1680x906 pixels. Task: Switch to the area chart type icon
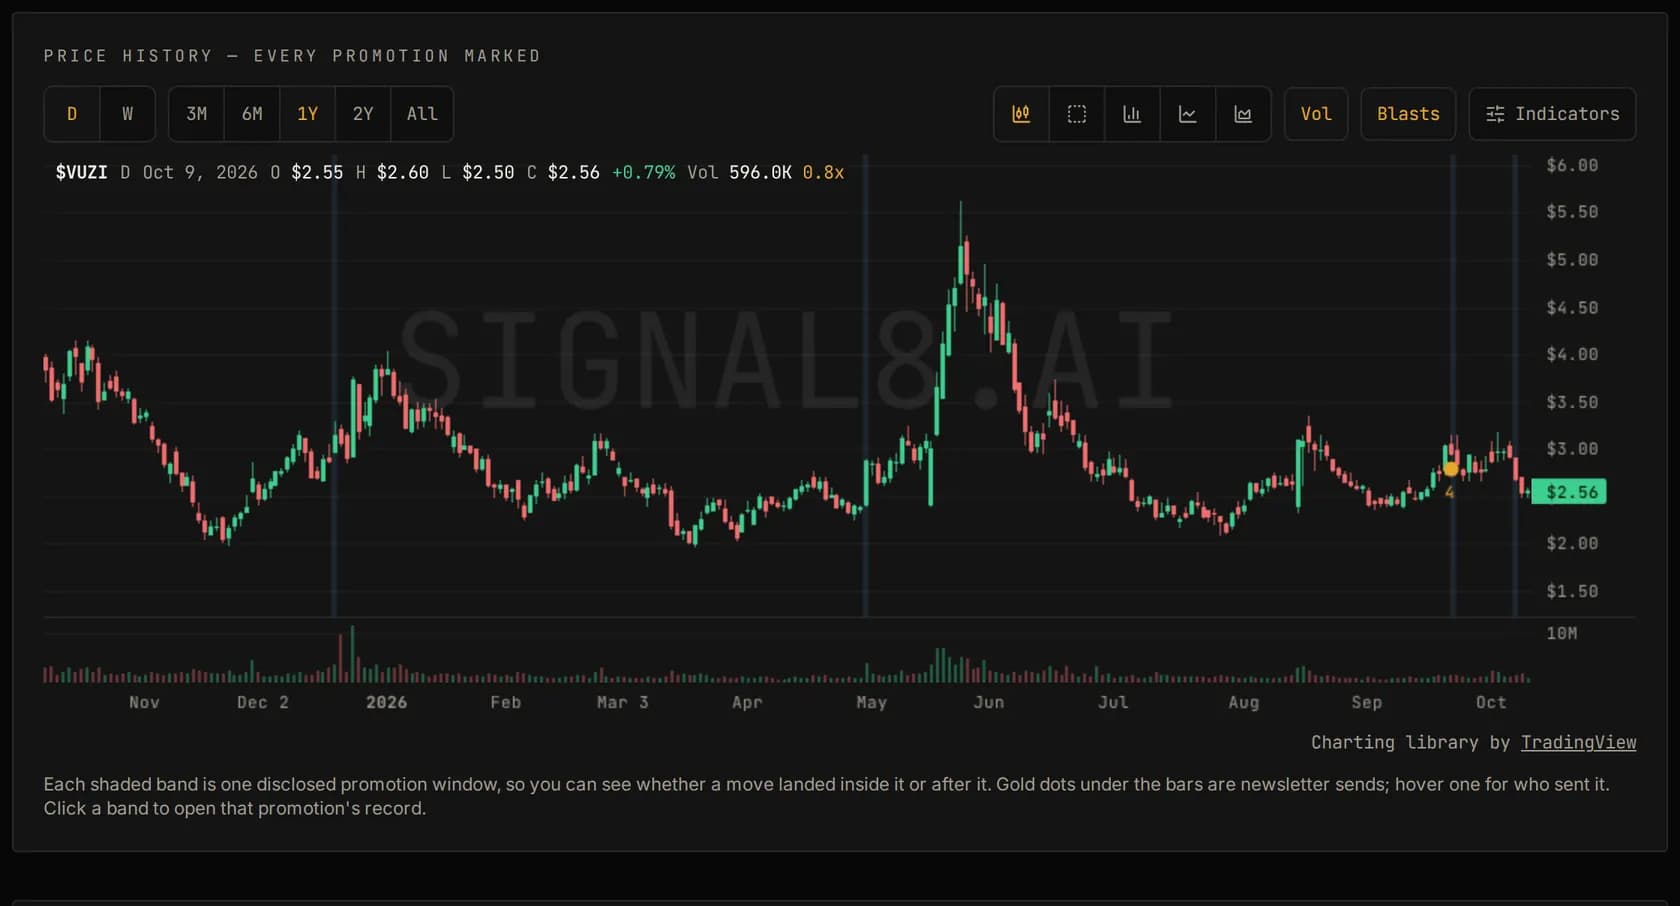pyautogui.click(x=1243, y=114)
